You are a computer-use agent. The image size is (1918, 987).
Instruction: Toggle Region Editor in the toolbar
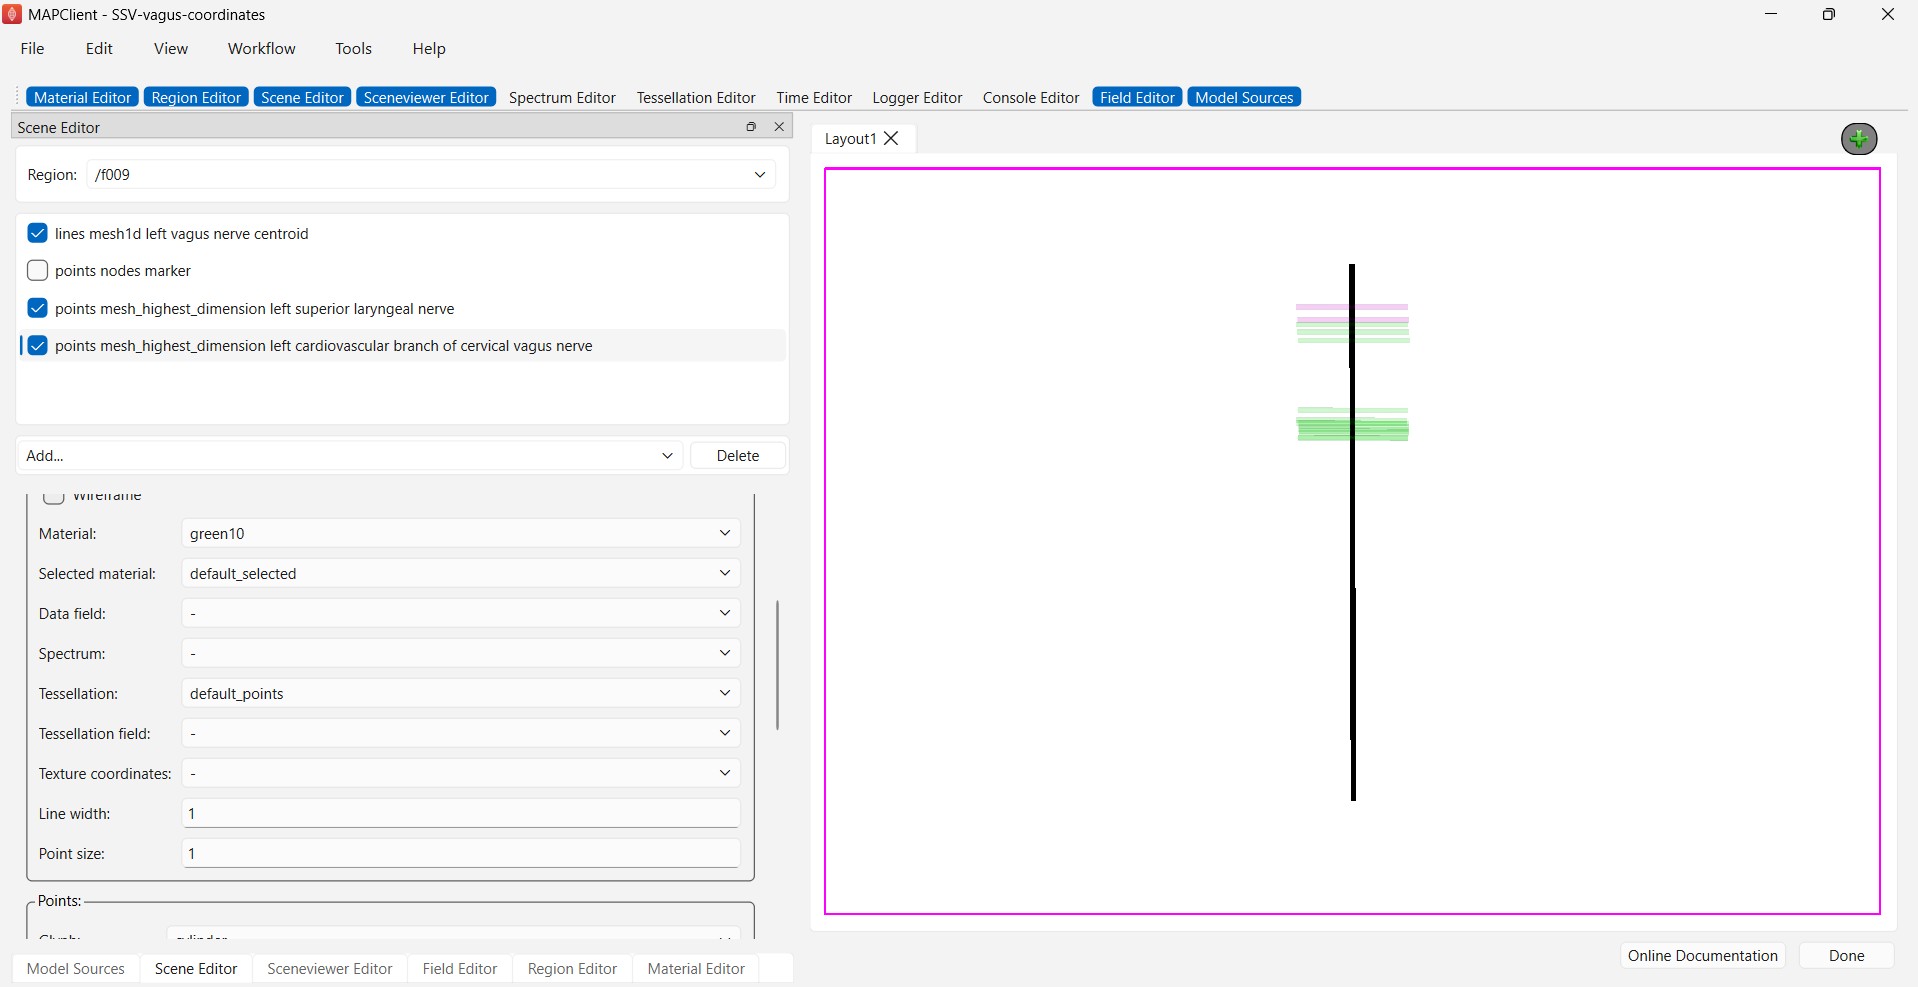tap(196, 97)
